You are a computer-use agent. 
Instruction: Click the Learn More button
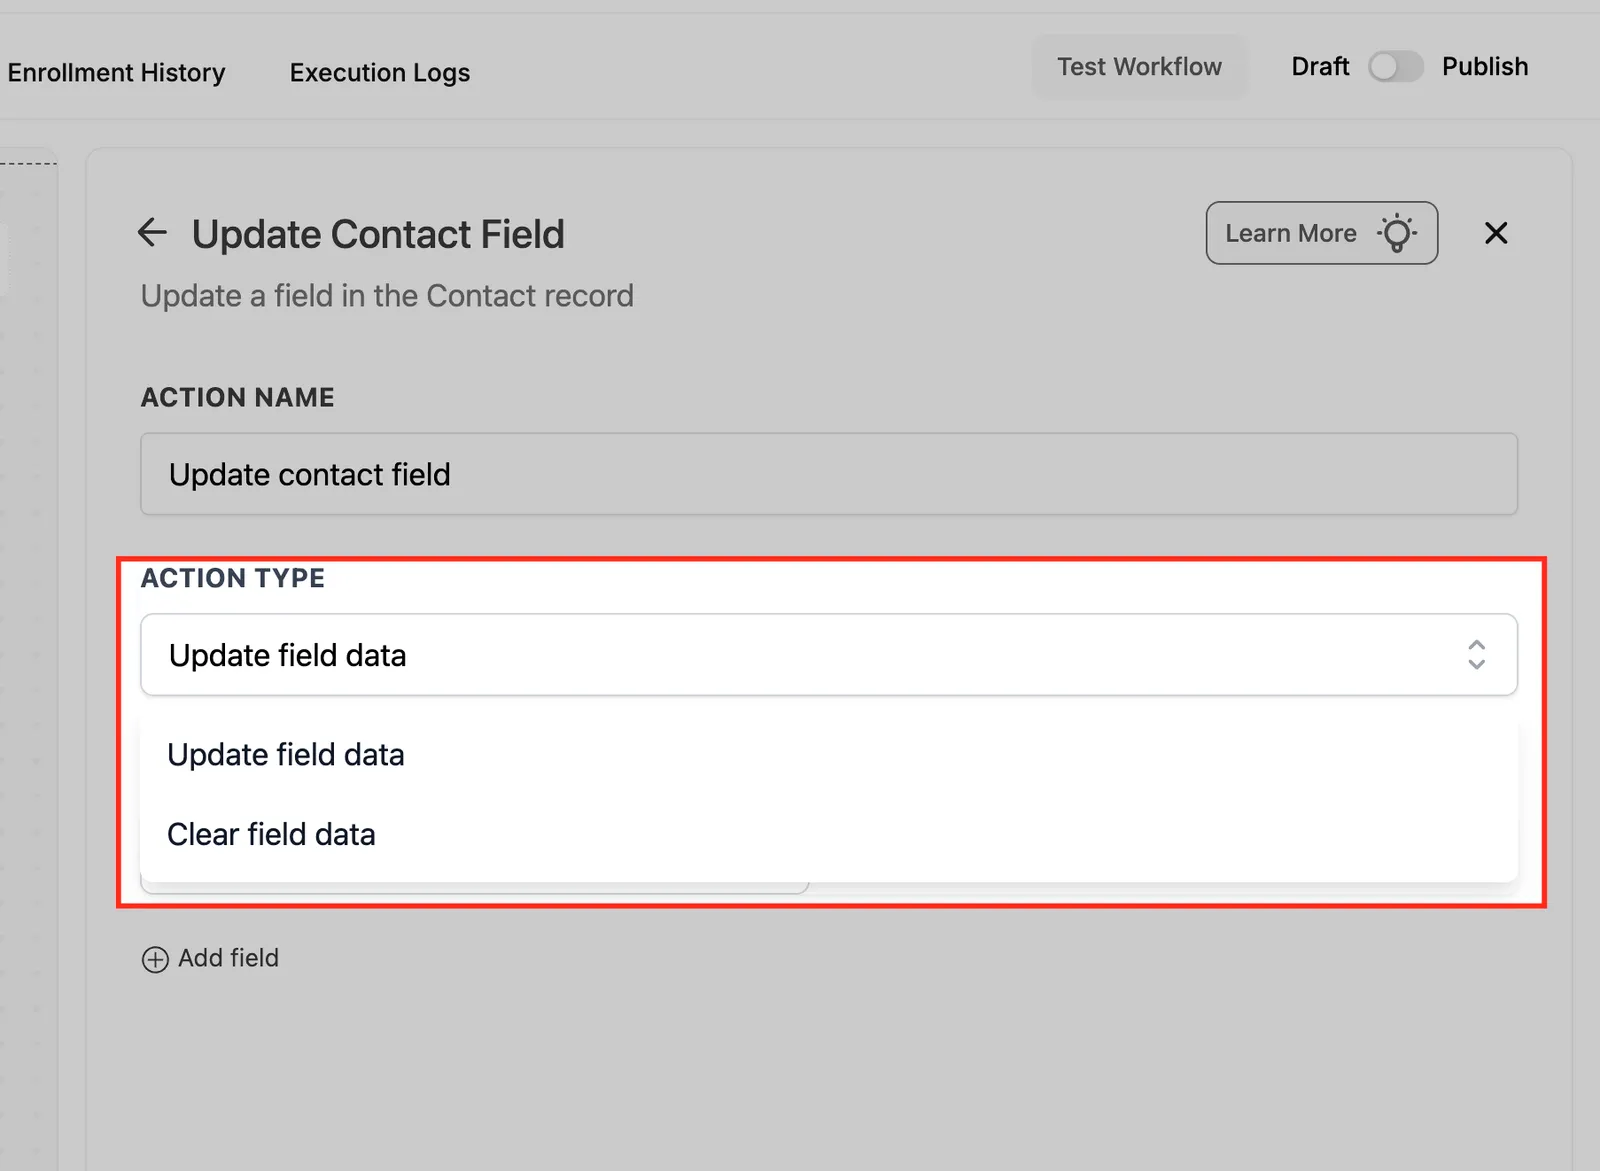1322,233
